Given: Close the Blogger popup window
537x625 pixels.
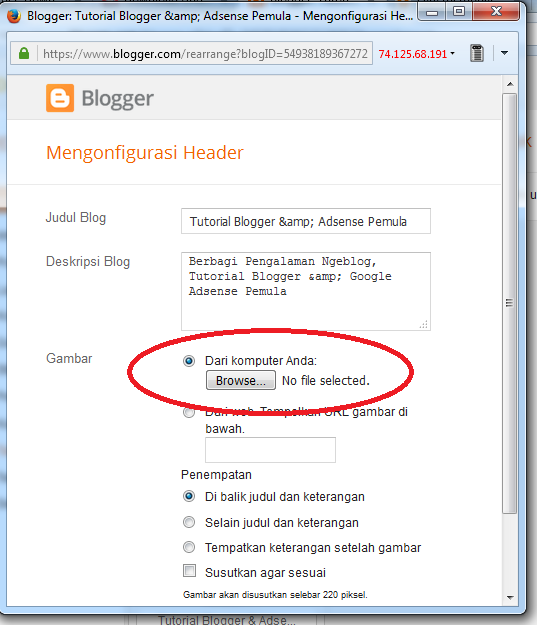Looking at the screenshot, I should [x=496, y=12].
